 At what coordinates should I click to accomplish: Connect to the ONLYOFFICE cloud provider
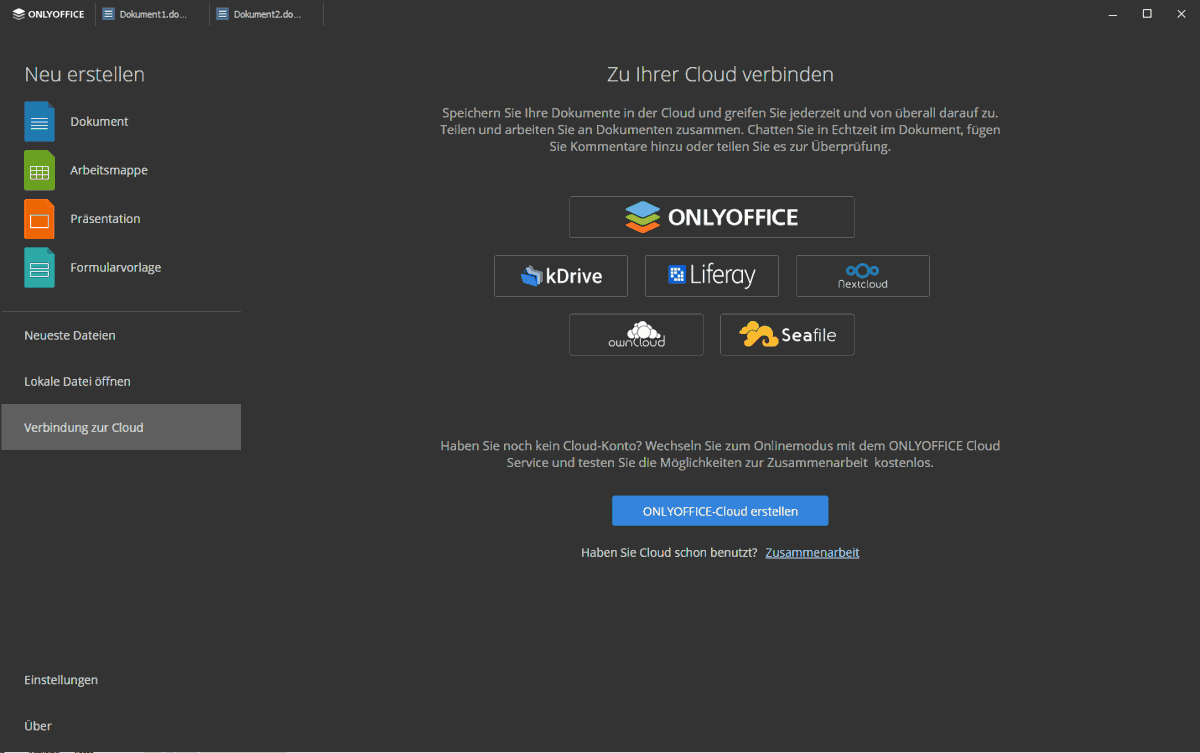(x=712, y=217)
